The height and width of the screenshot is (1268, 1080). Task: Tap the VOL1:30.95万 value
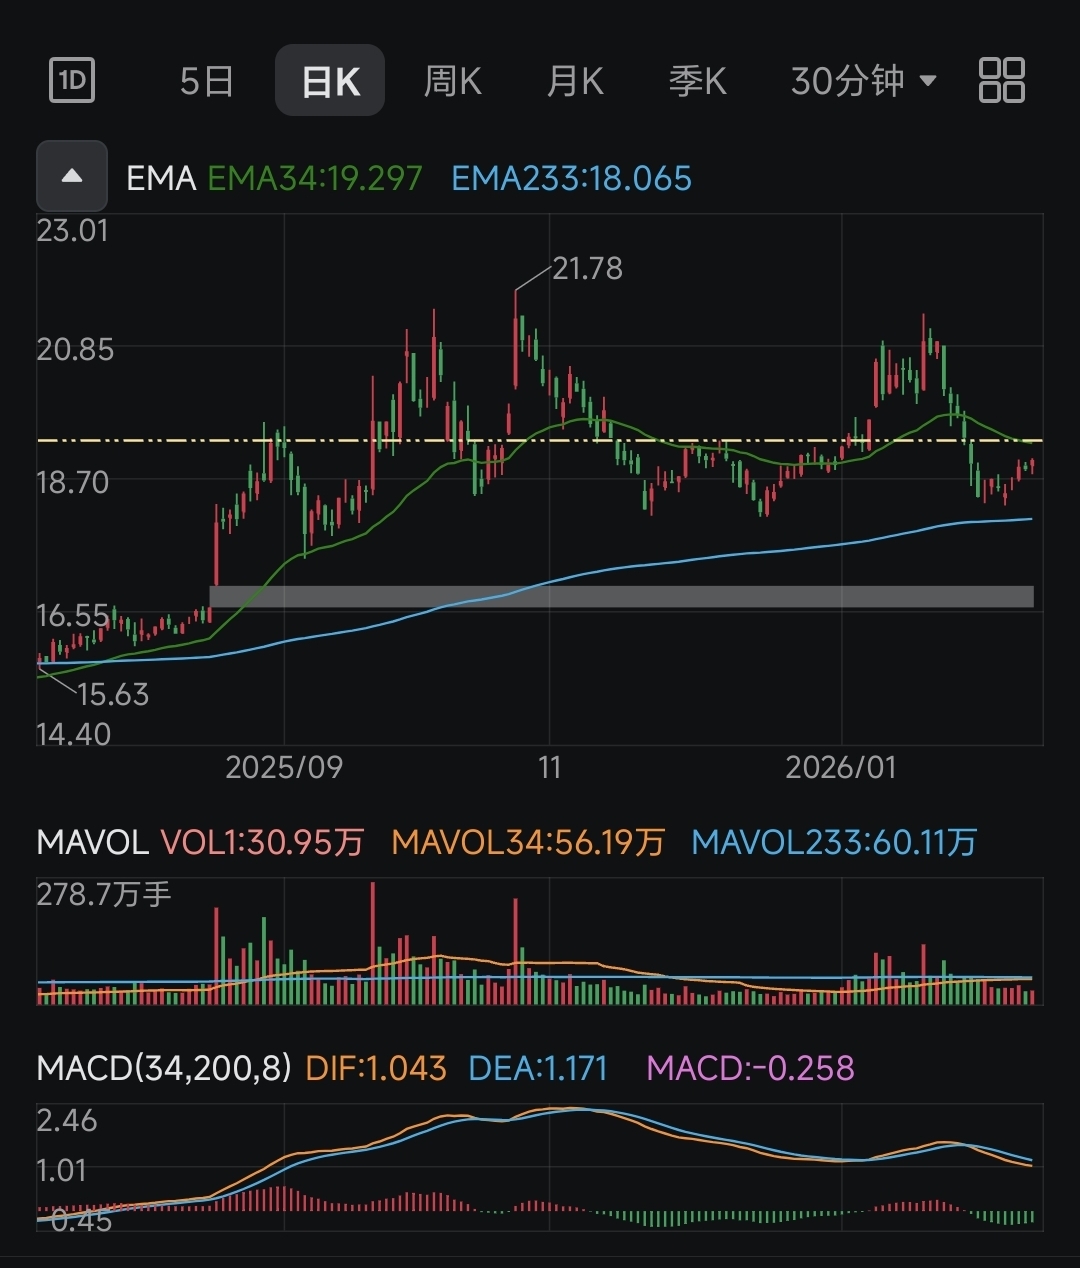[262, 842]
